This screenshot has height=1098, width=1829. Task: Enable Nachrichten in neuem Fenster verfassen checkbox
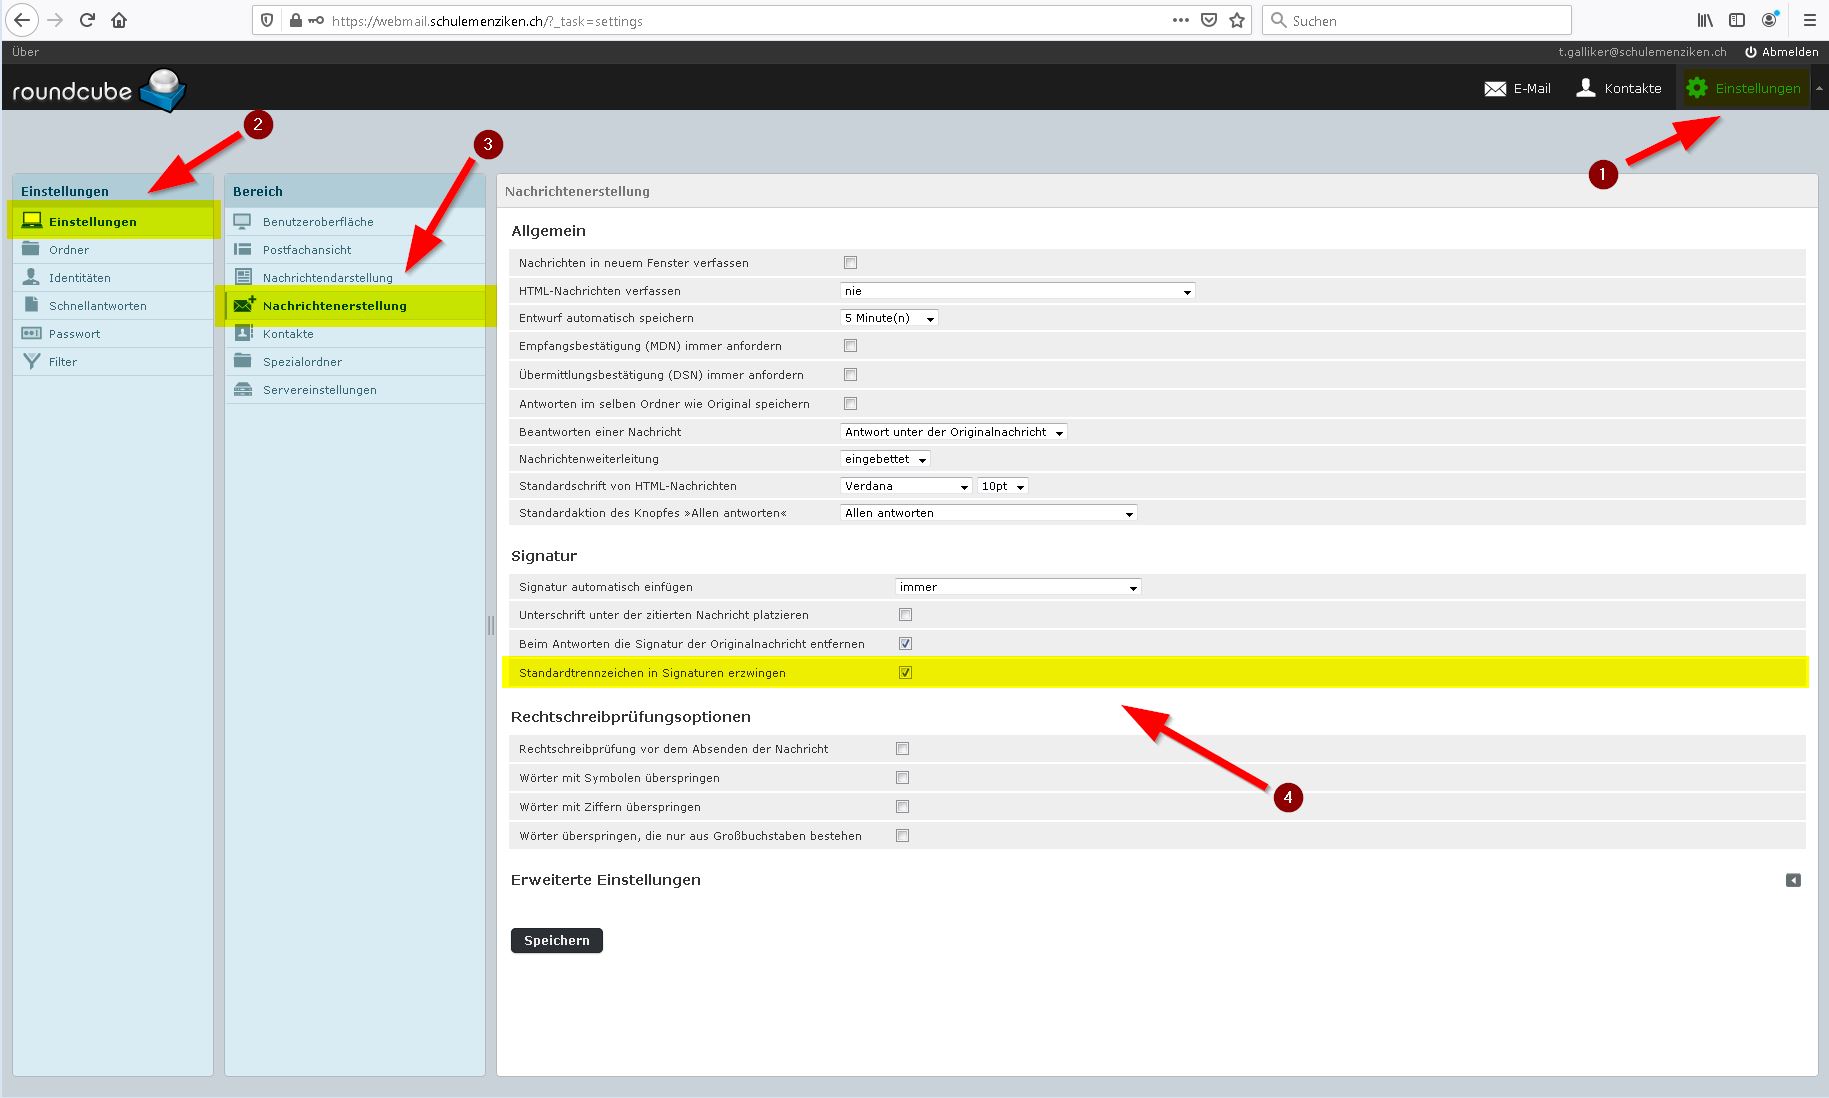click(850, 263)
